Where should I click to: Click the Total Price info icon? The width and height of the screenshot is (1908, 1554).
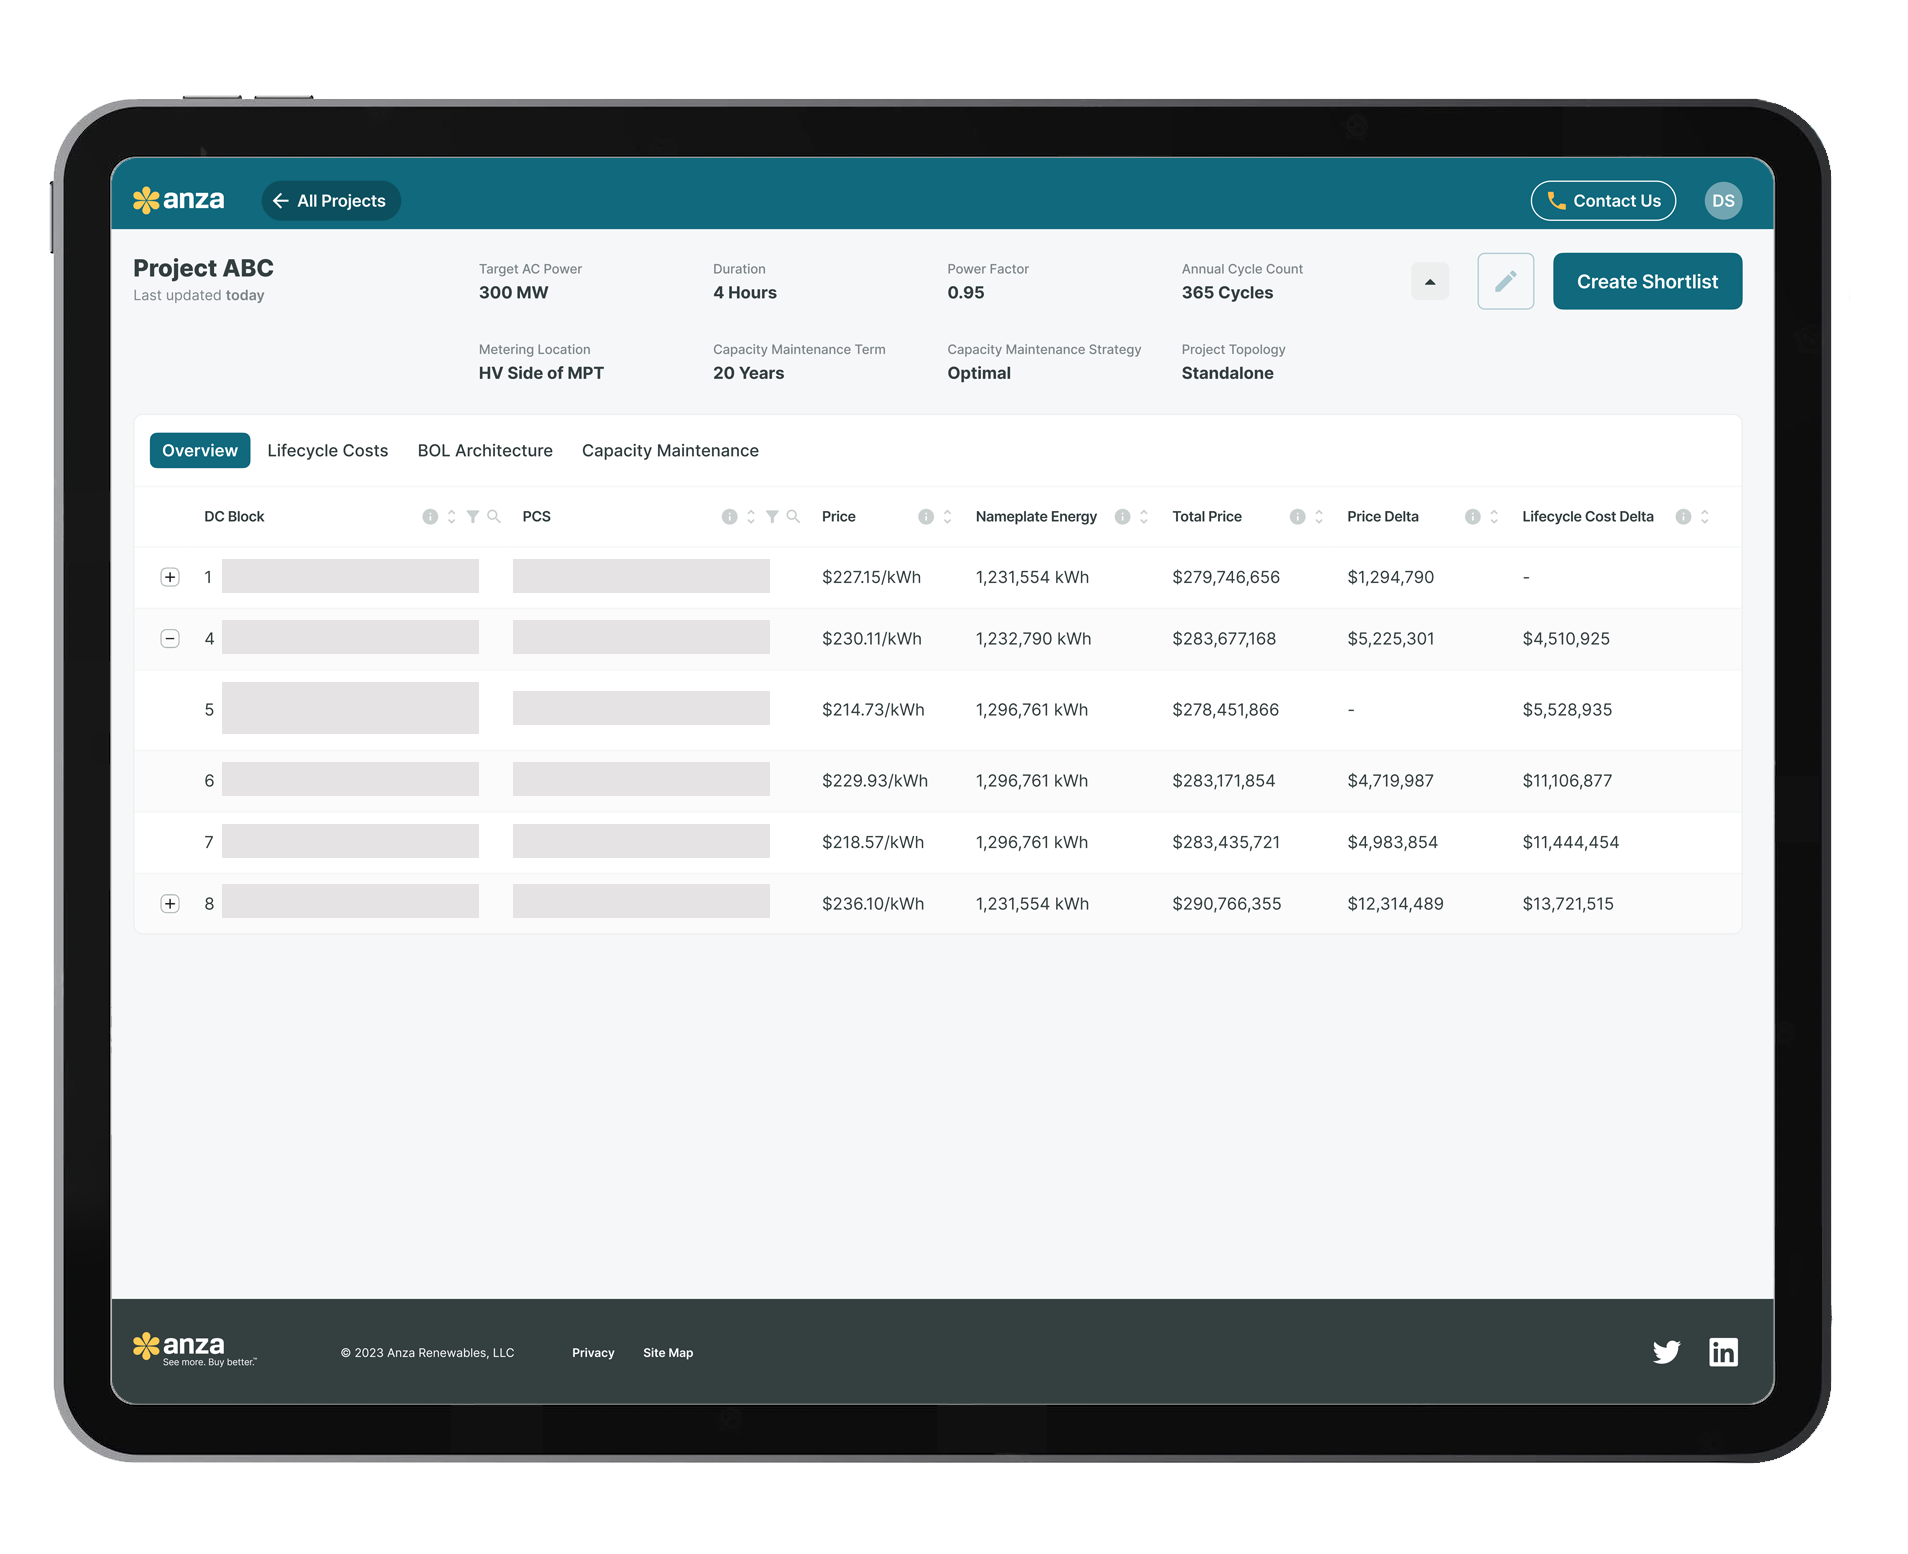tap(1298, 517)
